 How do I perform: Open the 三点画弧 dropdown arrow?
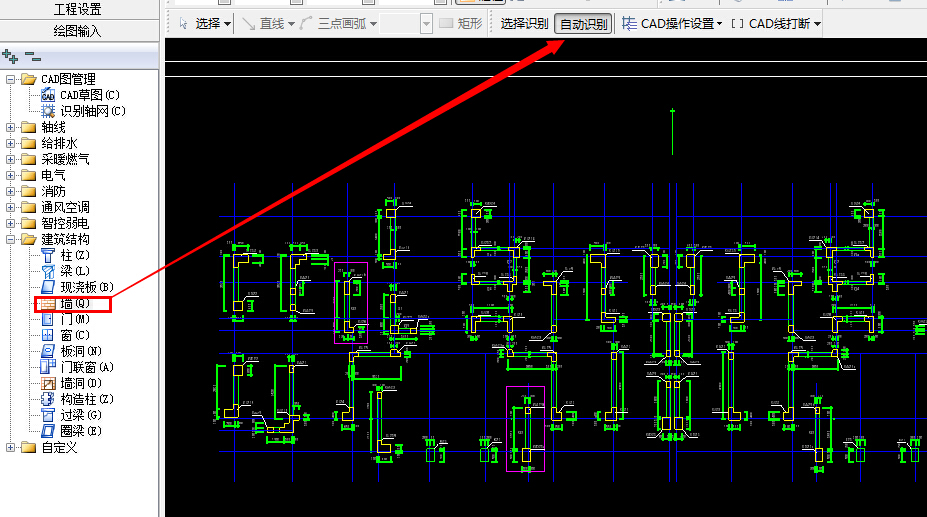(x=373, y=24)
